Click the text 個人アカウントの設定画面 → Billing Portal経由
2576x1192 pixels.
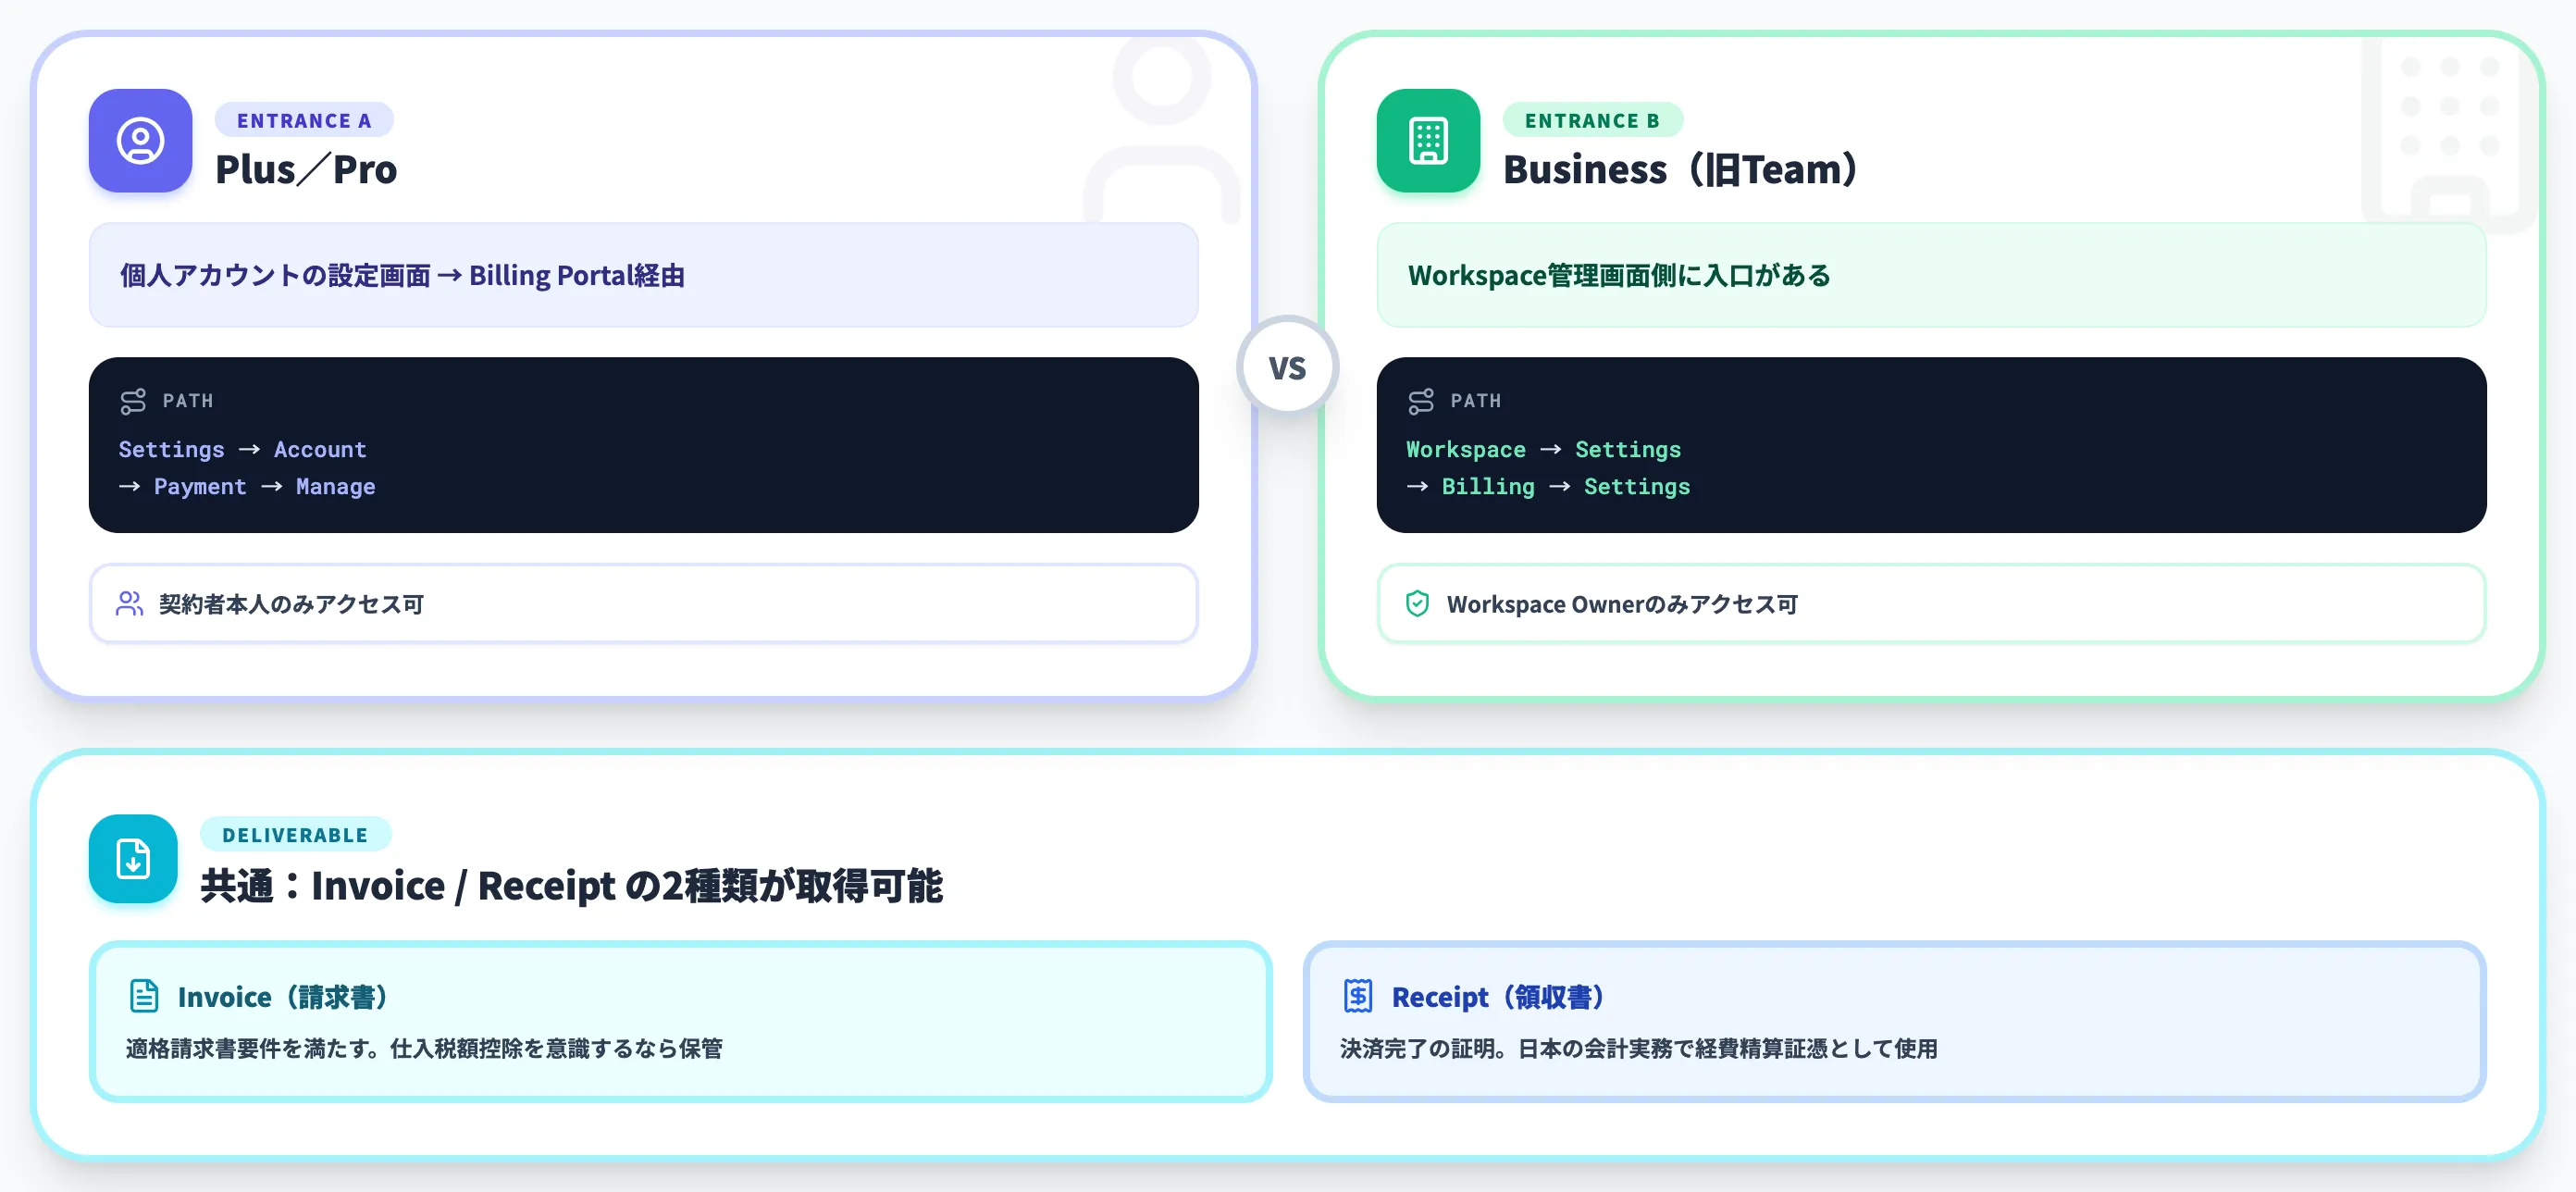402,275
